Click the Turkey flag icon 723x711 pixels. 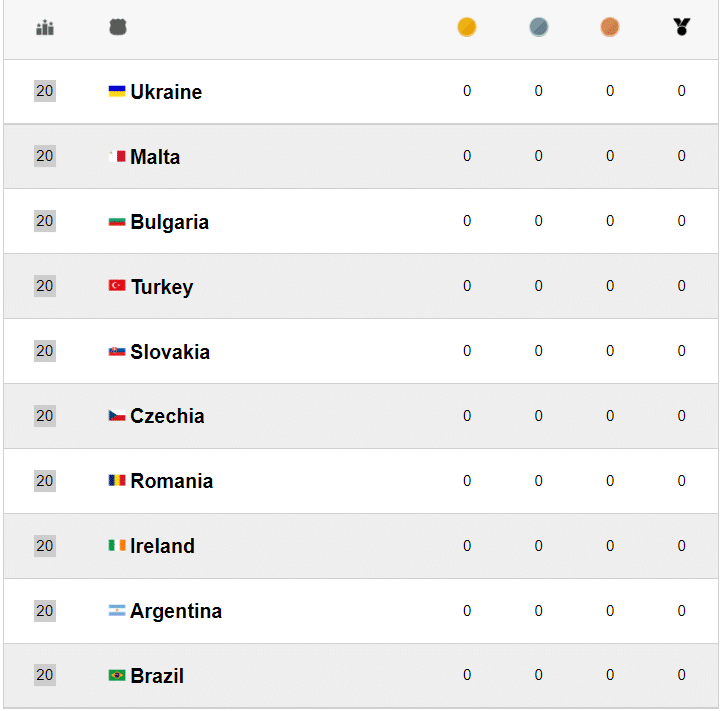pos(117,286)
